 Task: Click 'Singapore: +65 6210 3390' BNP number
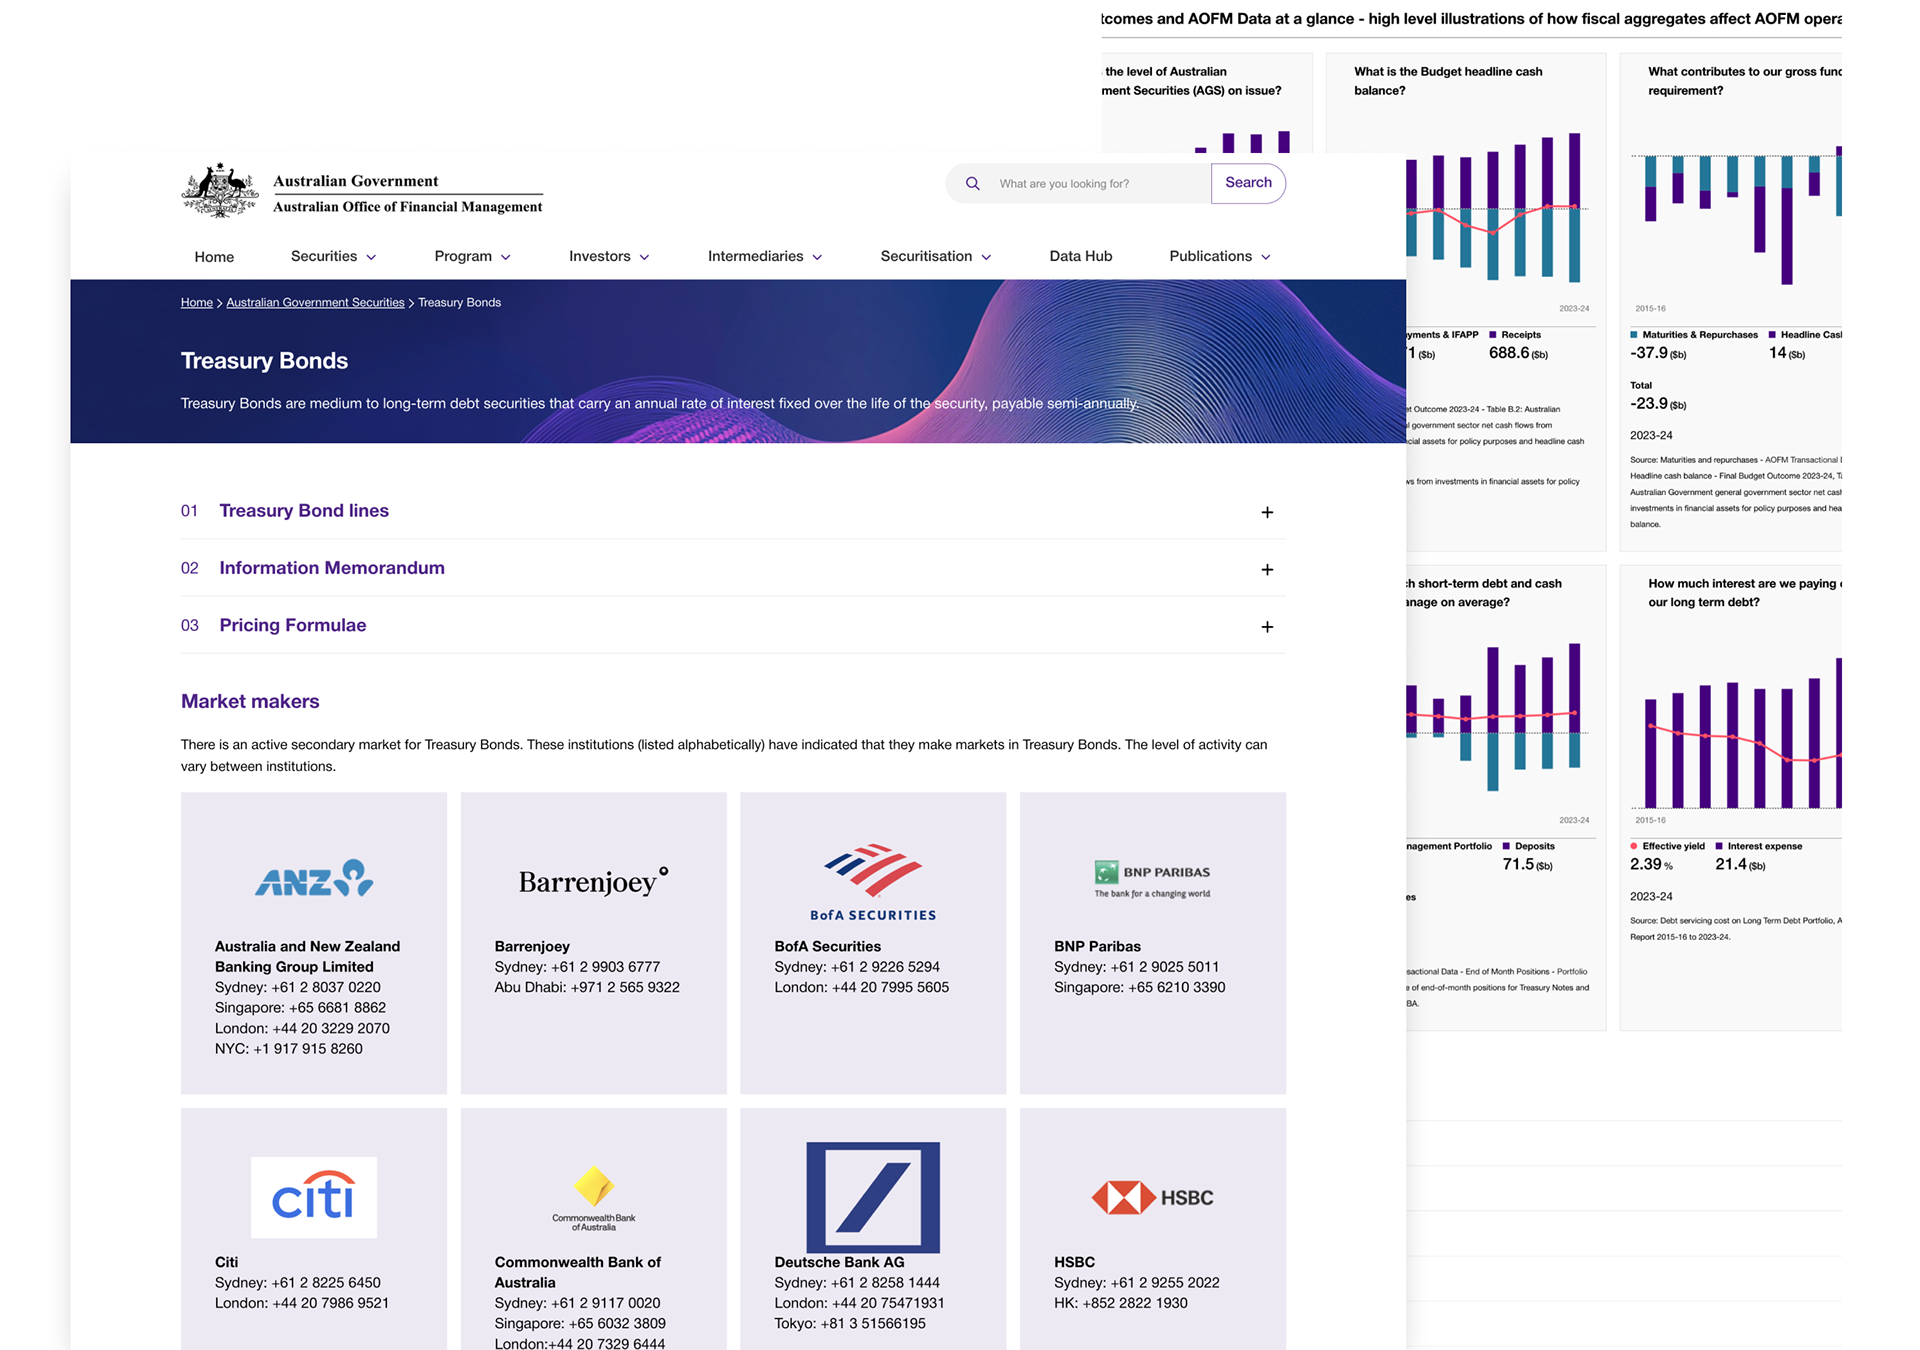1139,987
